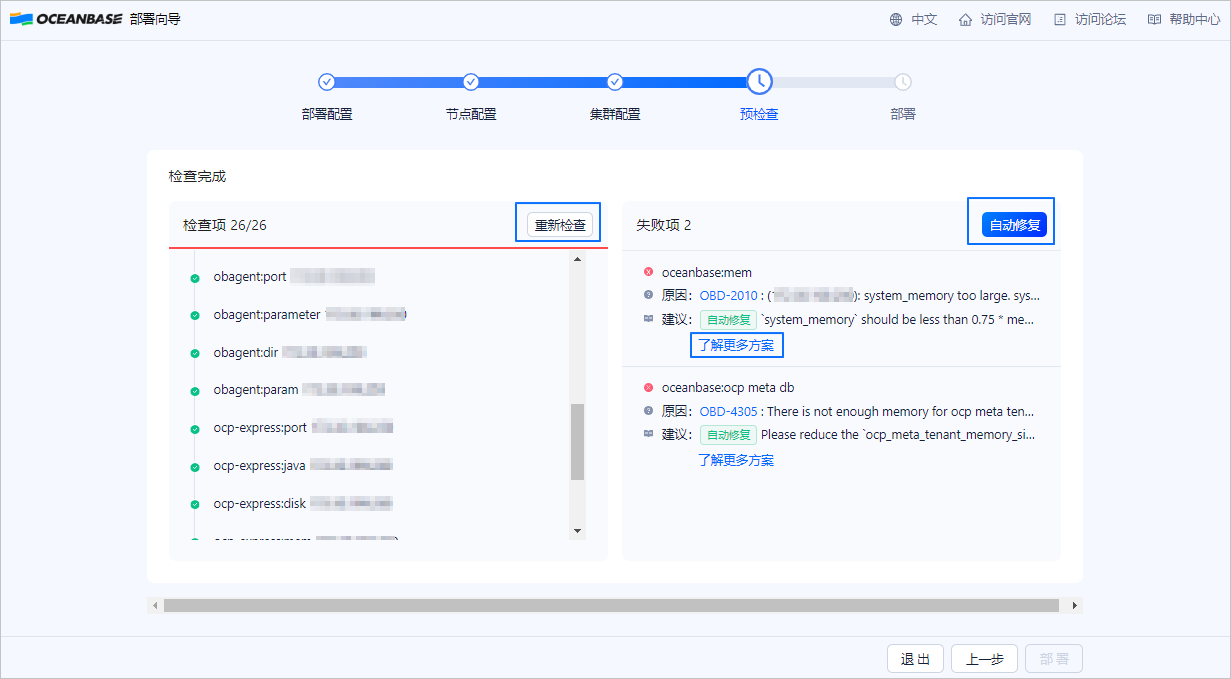
Task: Click the check list scroll-down arrow
Action: (x=577, y=530)
